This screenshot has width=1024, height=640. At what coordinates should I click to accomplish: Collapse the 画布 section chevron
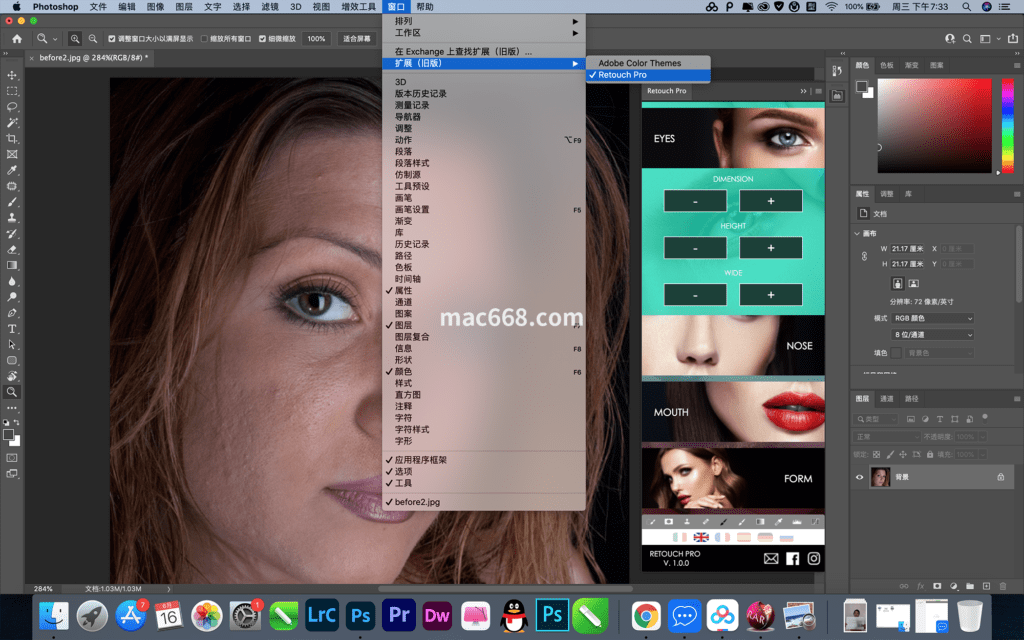pyautogui.click(x=857, y=233)
